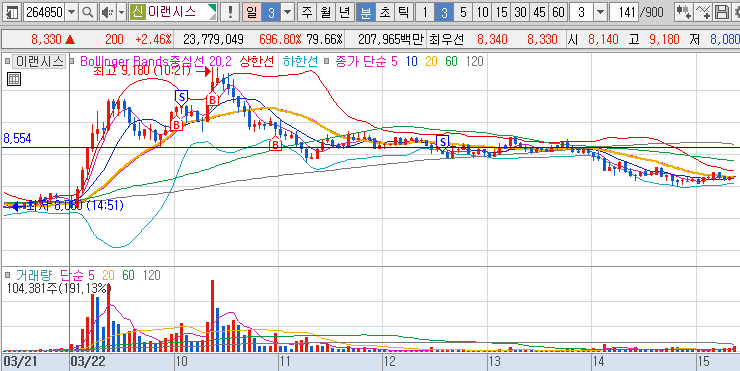Open the dropdown next to 일 3
The image size is (740, 371).
click(287, 12)
